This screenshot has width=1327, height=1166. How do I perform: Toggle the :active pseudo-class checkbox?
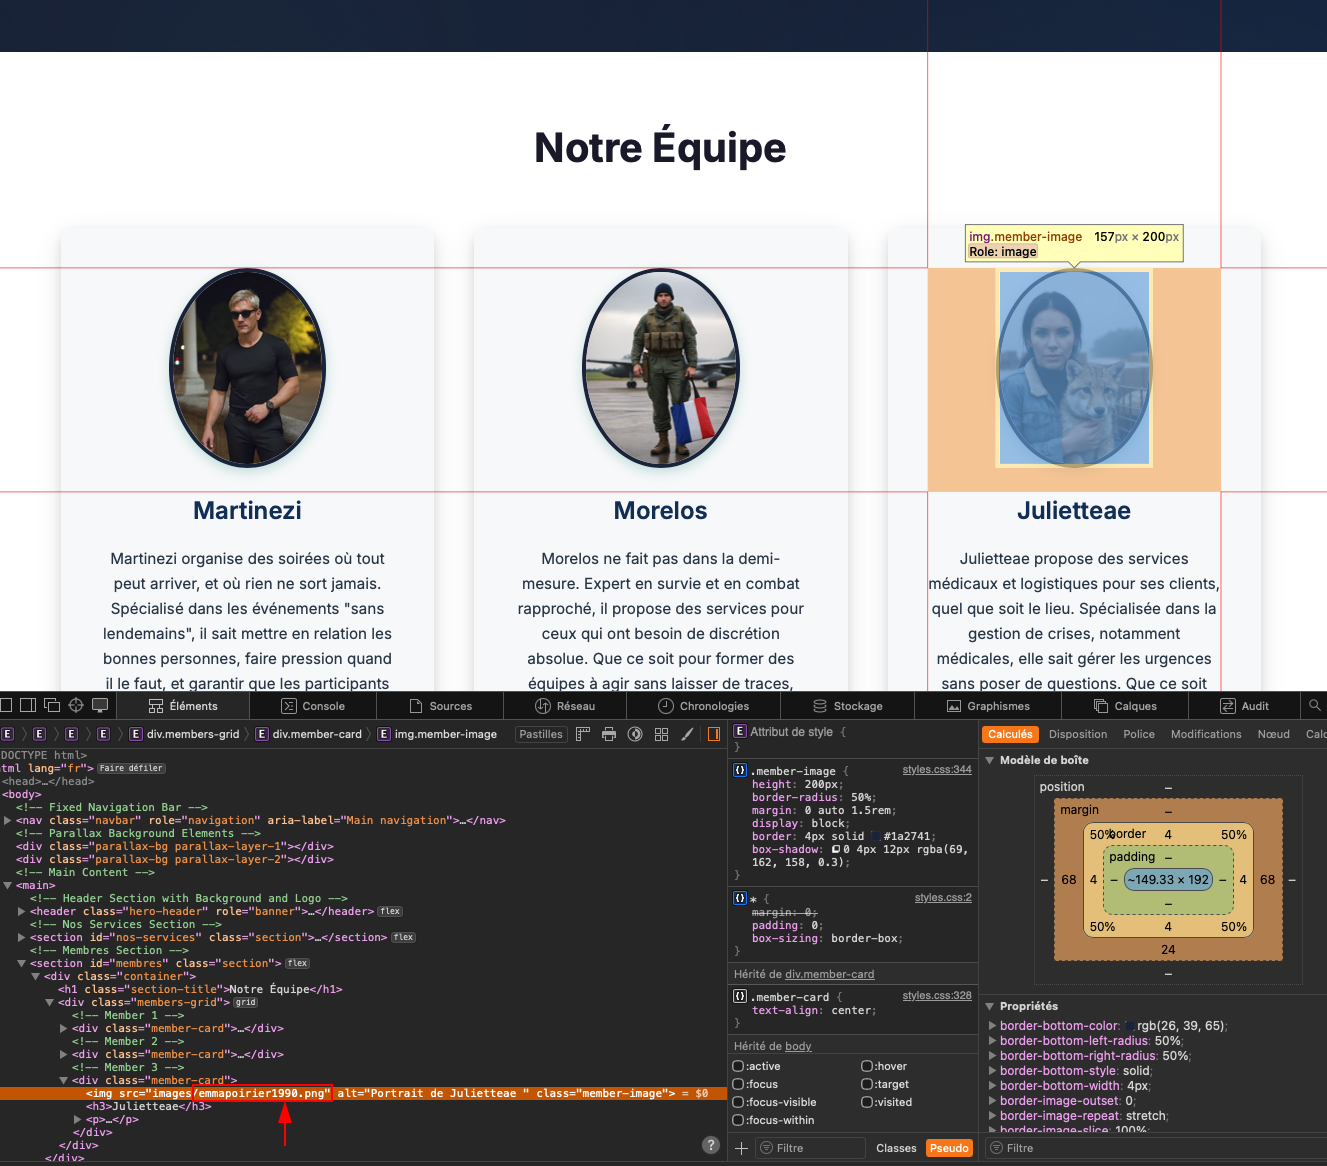(738, 1066)
